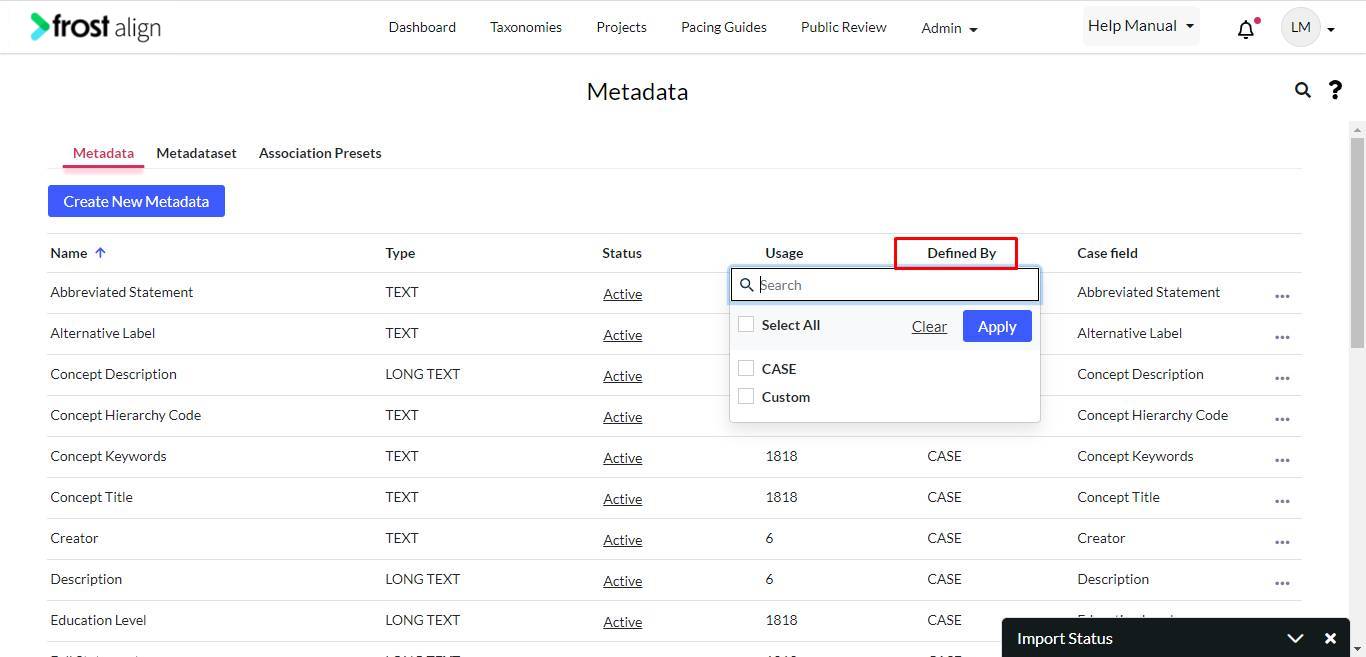Open the Usage column header filter
Viewport: 1366px width, 657px height.
[784, 253]
